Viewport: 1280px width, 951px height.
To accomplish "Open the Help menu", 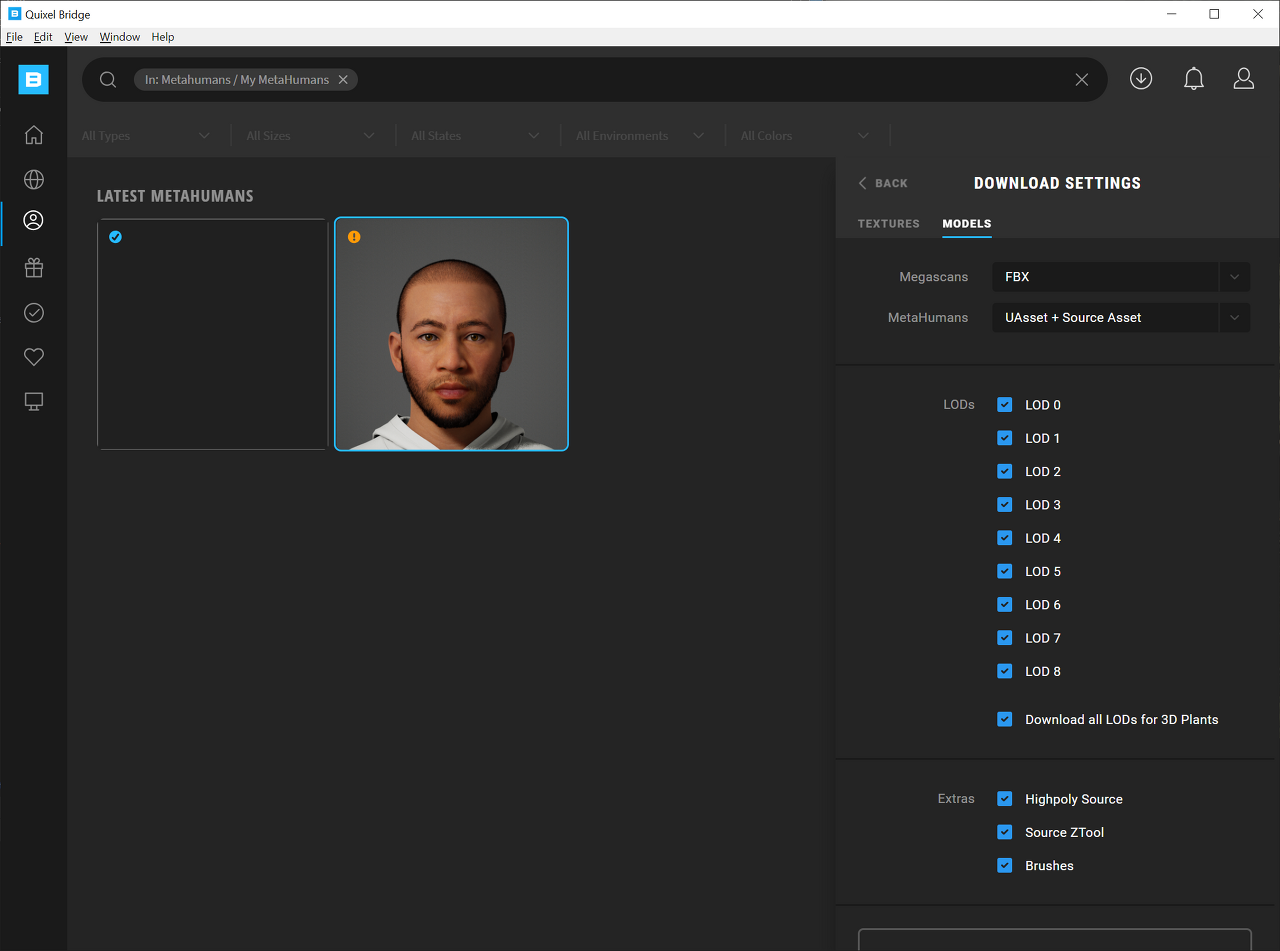I will (163, 37).
